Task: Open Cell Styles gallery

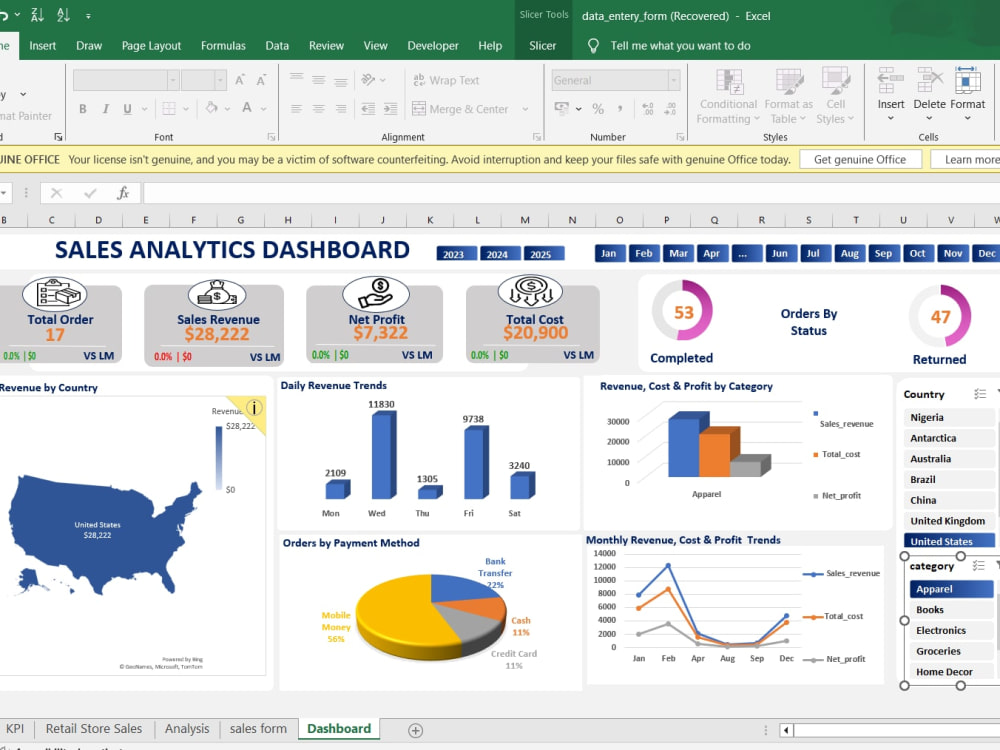Action: pyautogui.click(x=835, y=97)
